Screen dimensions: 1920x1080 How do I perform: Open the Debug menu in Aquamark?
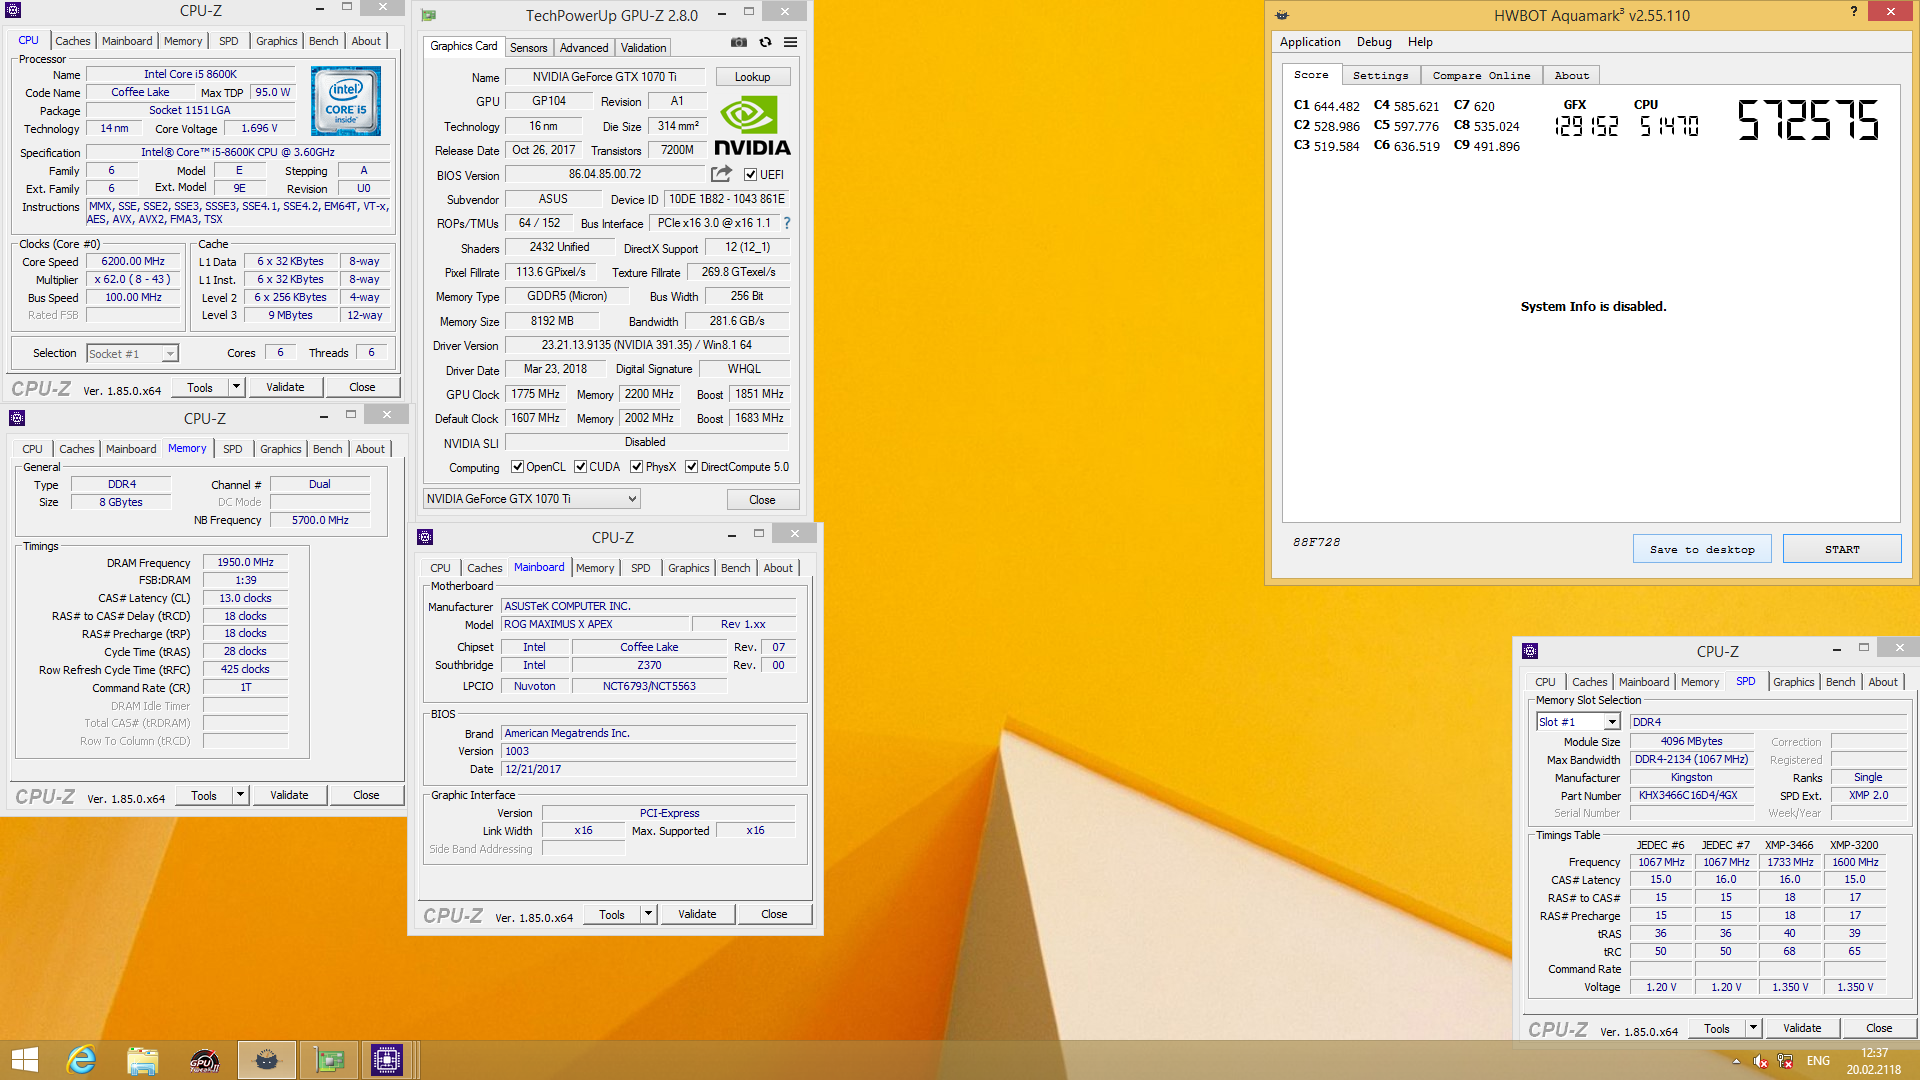point(1374,42)
